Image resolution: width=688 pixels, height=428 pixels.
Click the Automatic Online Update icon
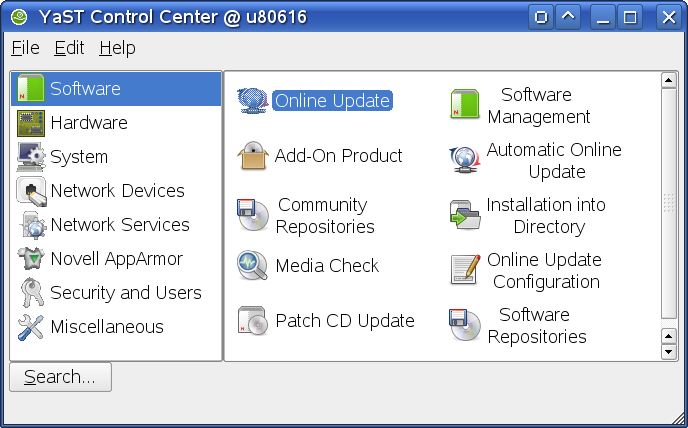(x=465, y=159)
